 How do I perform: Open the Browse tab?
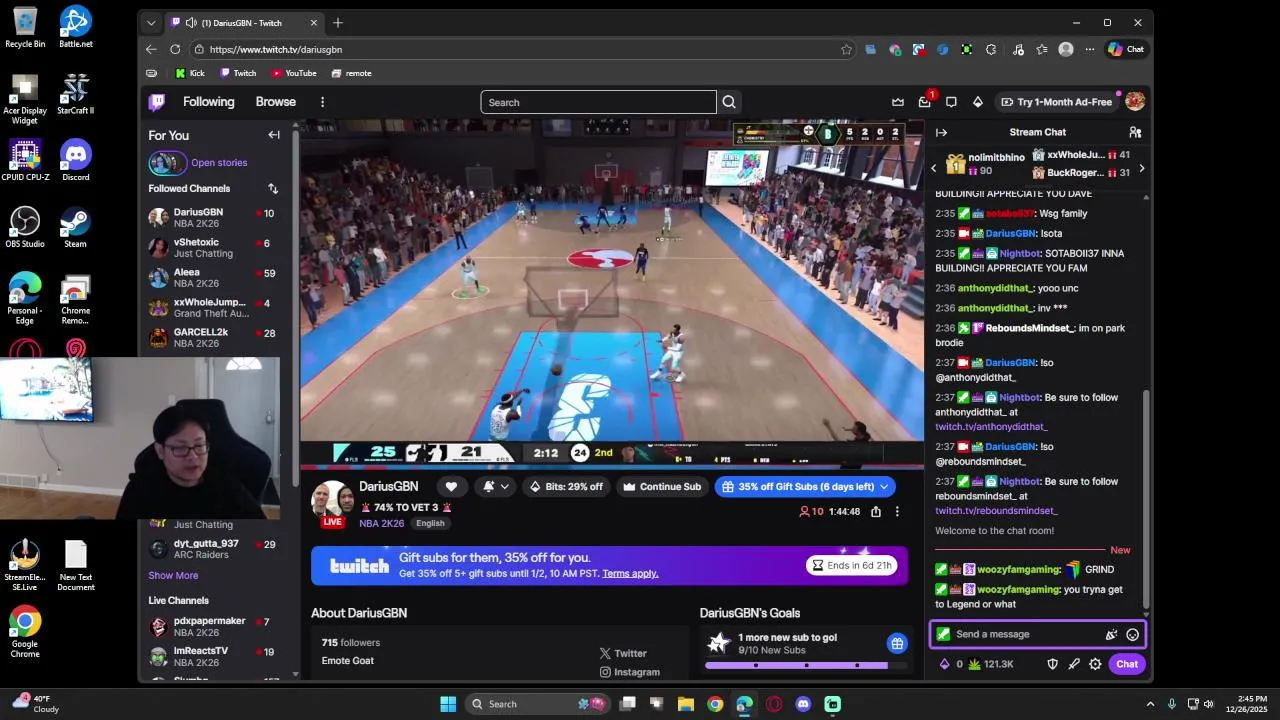(275, 102)
